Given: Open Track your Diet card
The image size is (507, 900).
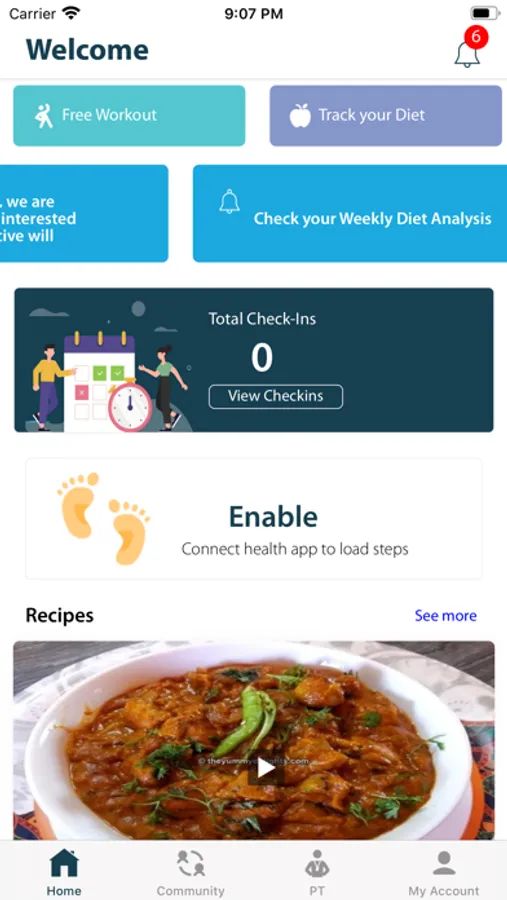Looking at the screenshot, I should [386, 115].
